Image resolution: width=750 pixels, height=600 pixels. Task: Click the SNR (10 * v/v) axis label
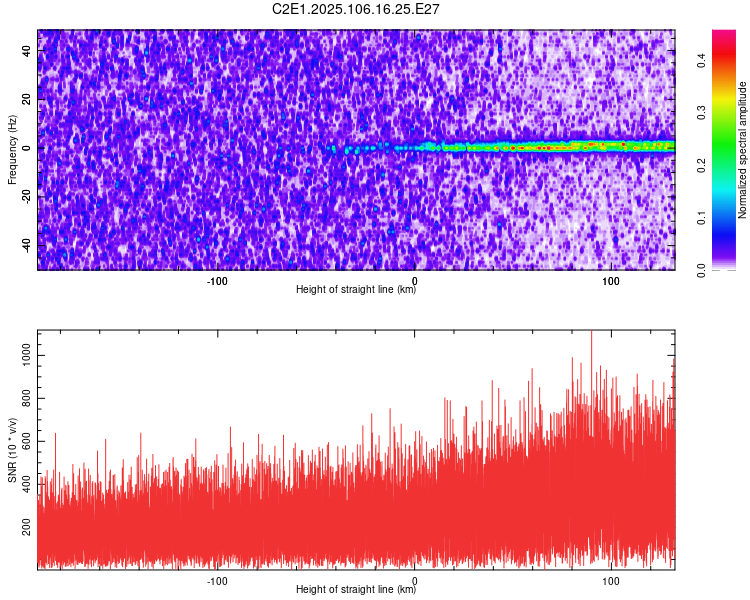[x=12, y=450]
